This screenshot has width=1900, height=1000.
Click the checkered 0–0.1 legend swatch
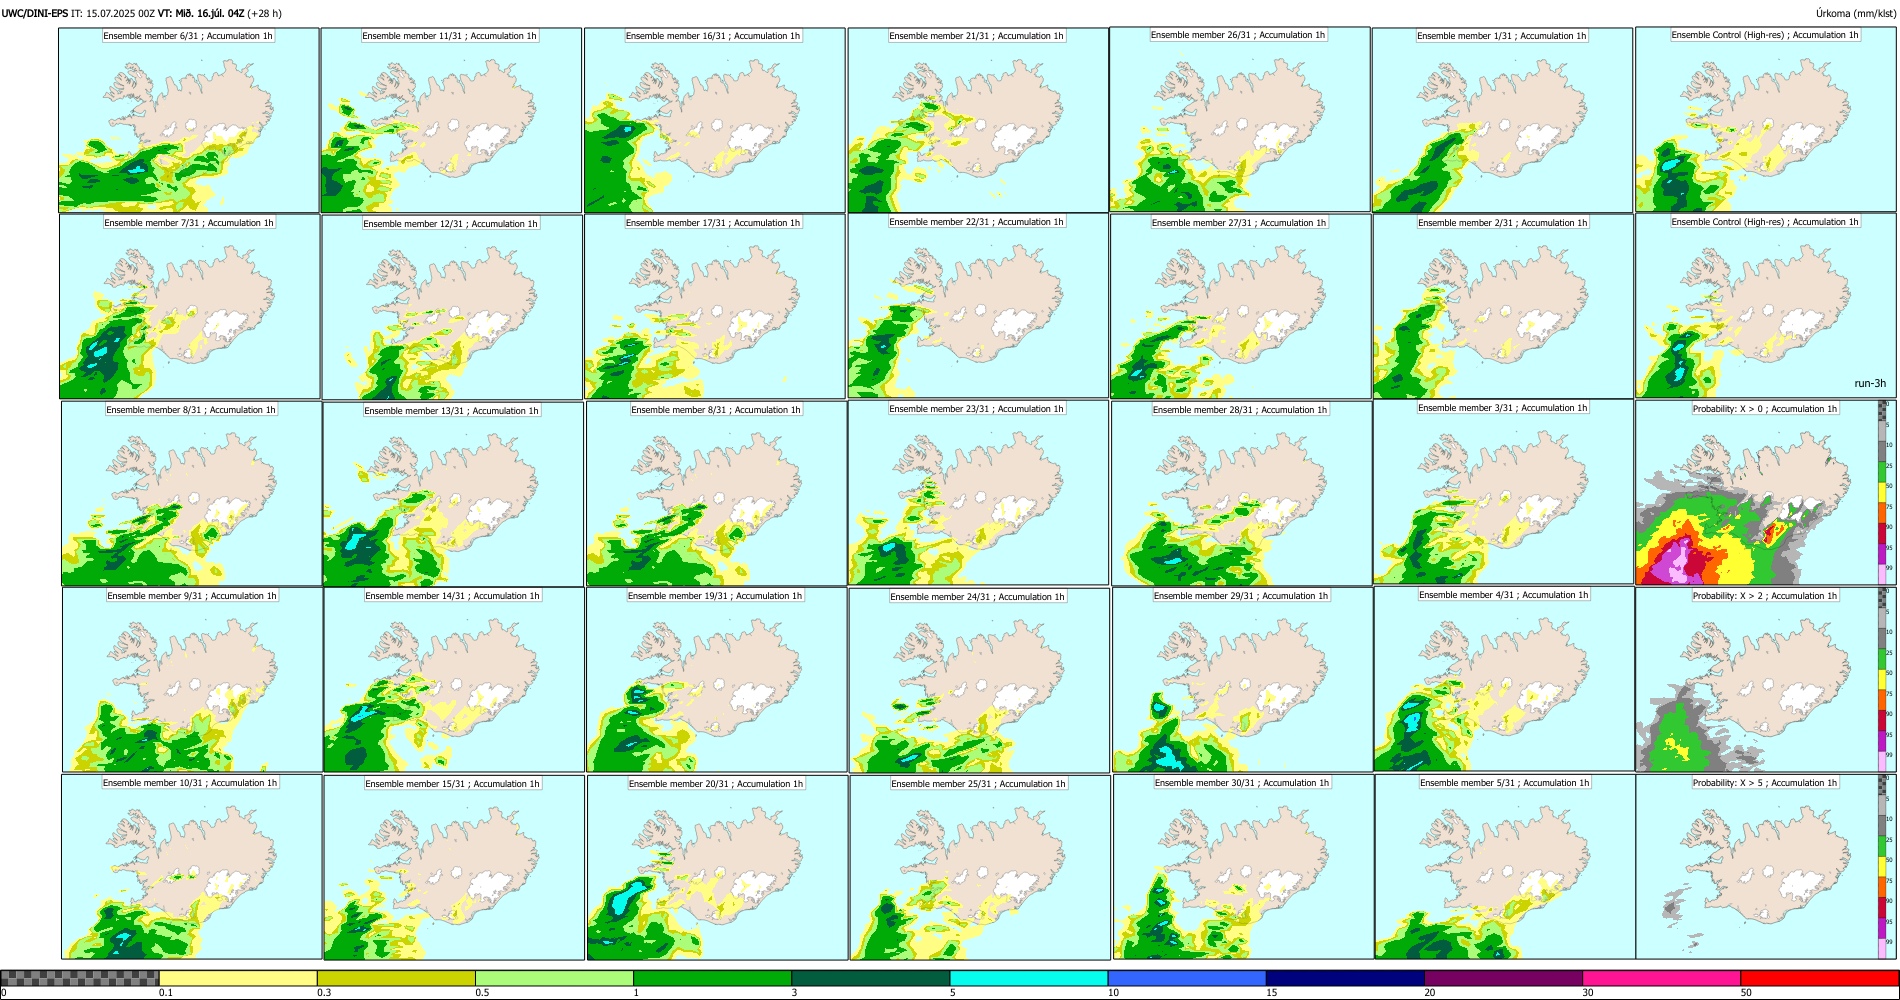tap(80, 978)
